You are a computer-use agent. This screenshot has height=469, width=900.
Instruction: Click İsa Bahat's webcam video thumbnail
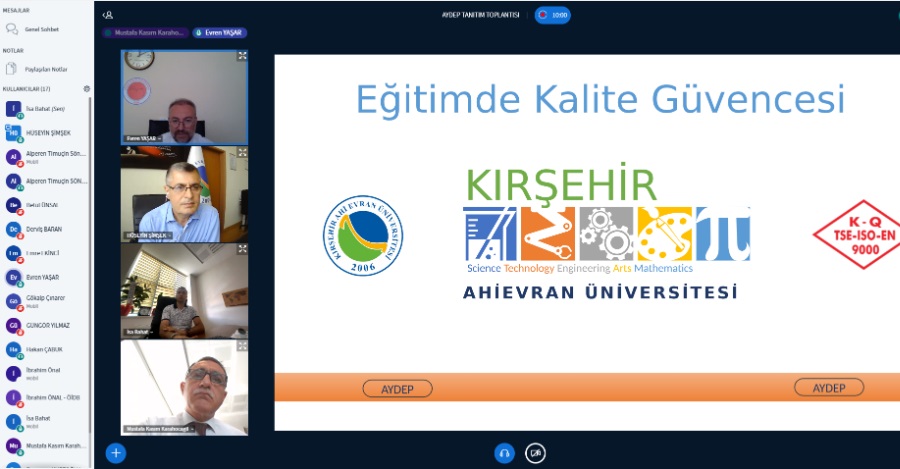(x=184, y=290)
